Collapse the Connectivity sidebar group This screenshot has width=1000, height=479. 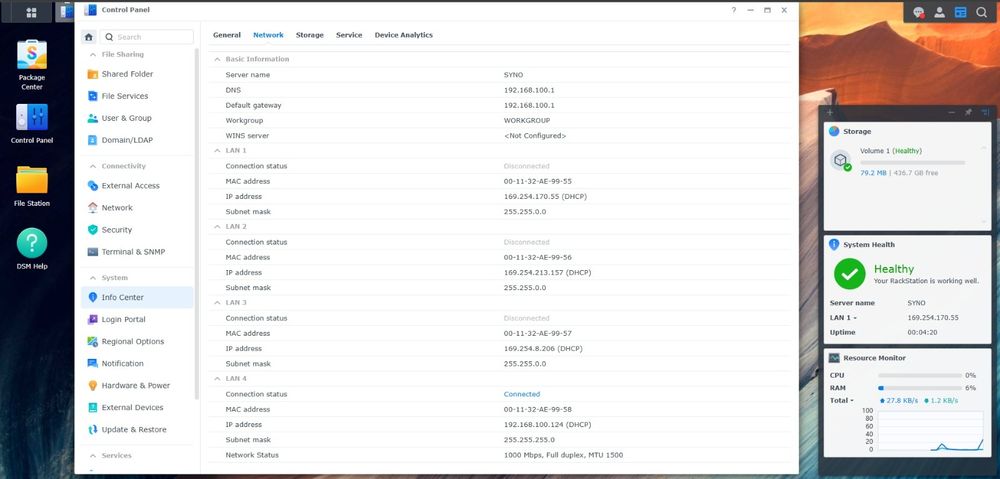[92, 166]
